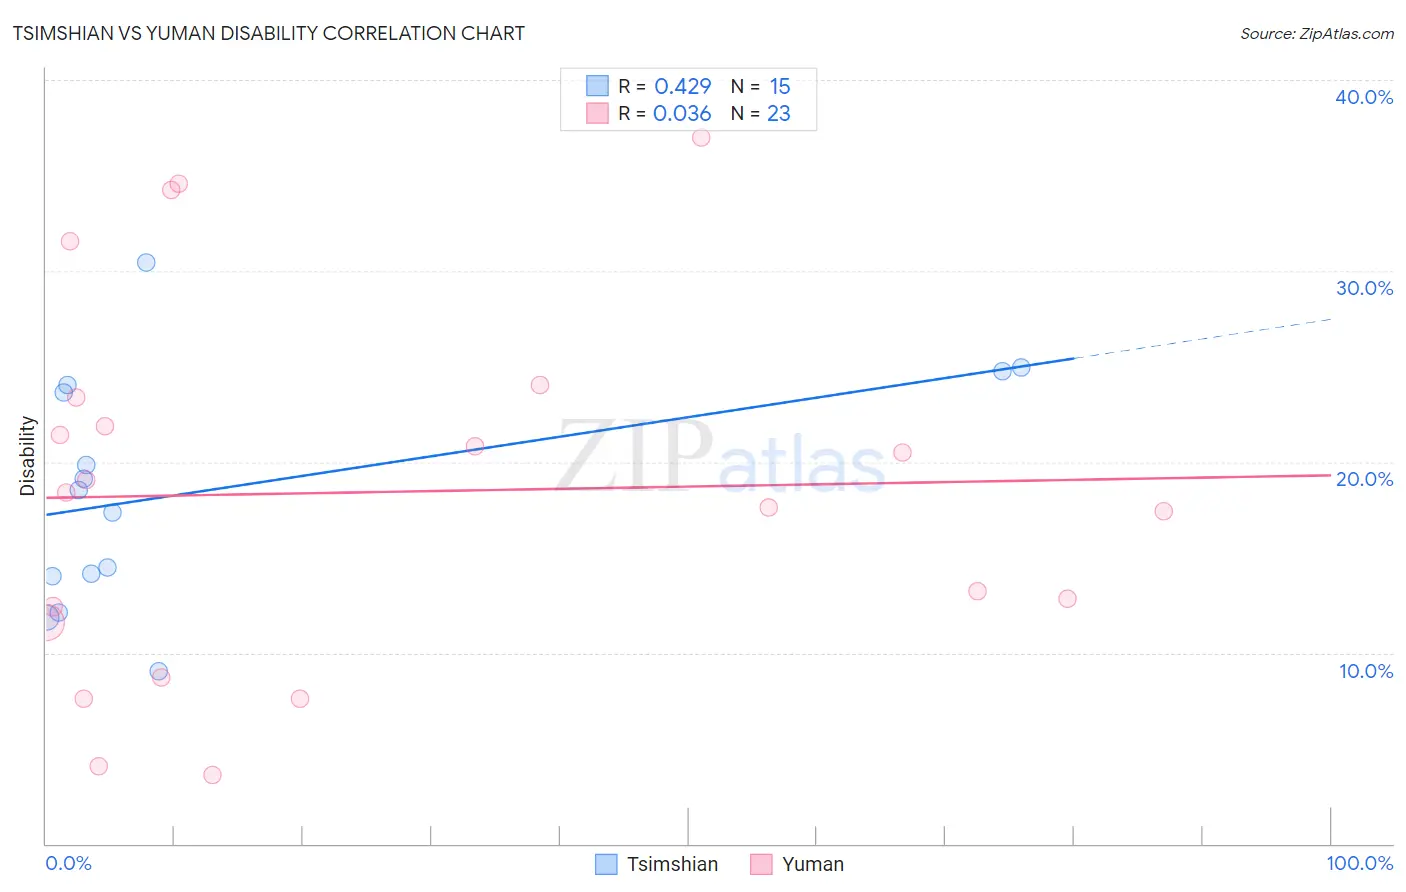Select the highest pink Yuman point near 37%
The height and width of the screenshot is (892, 1406).
[x=701, y=137]
